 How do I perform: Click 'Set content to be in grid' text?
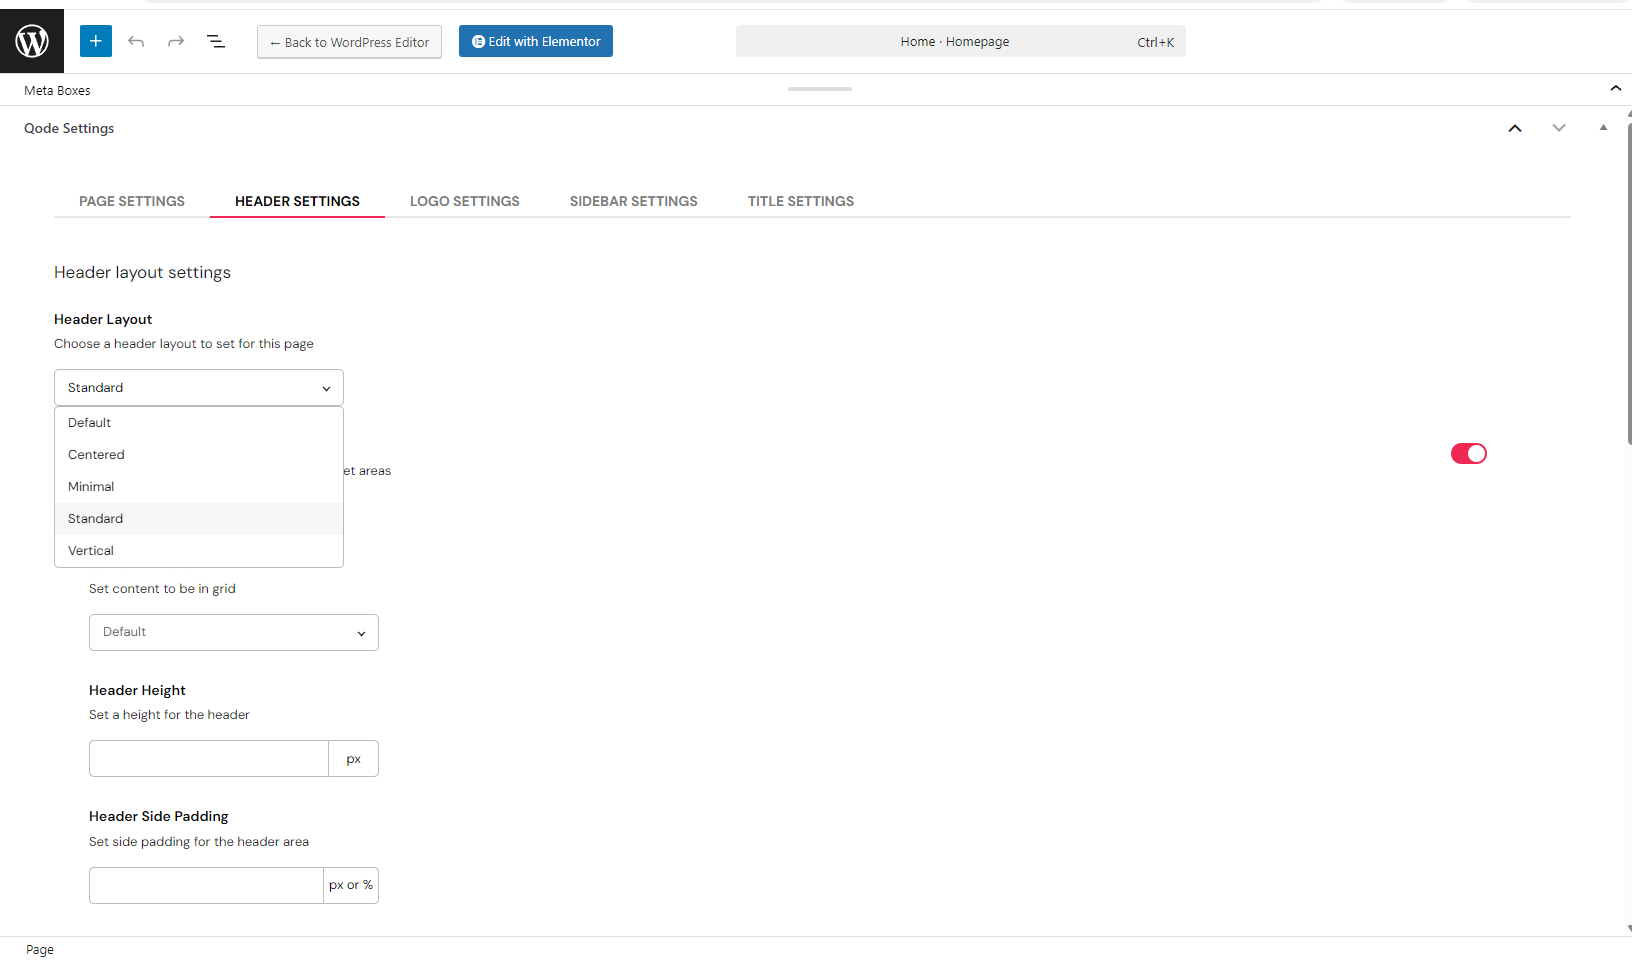tap(162, 589)
